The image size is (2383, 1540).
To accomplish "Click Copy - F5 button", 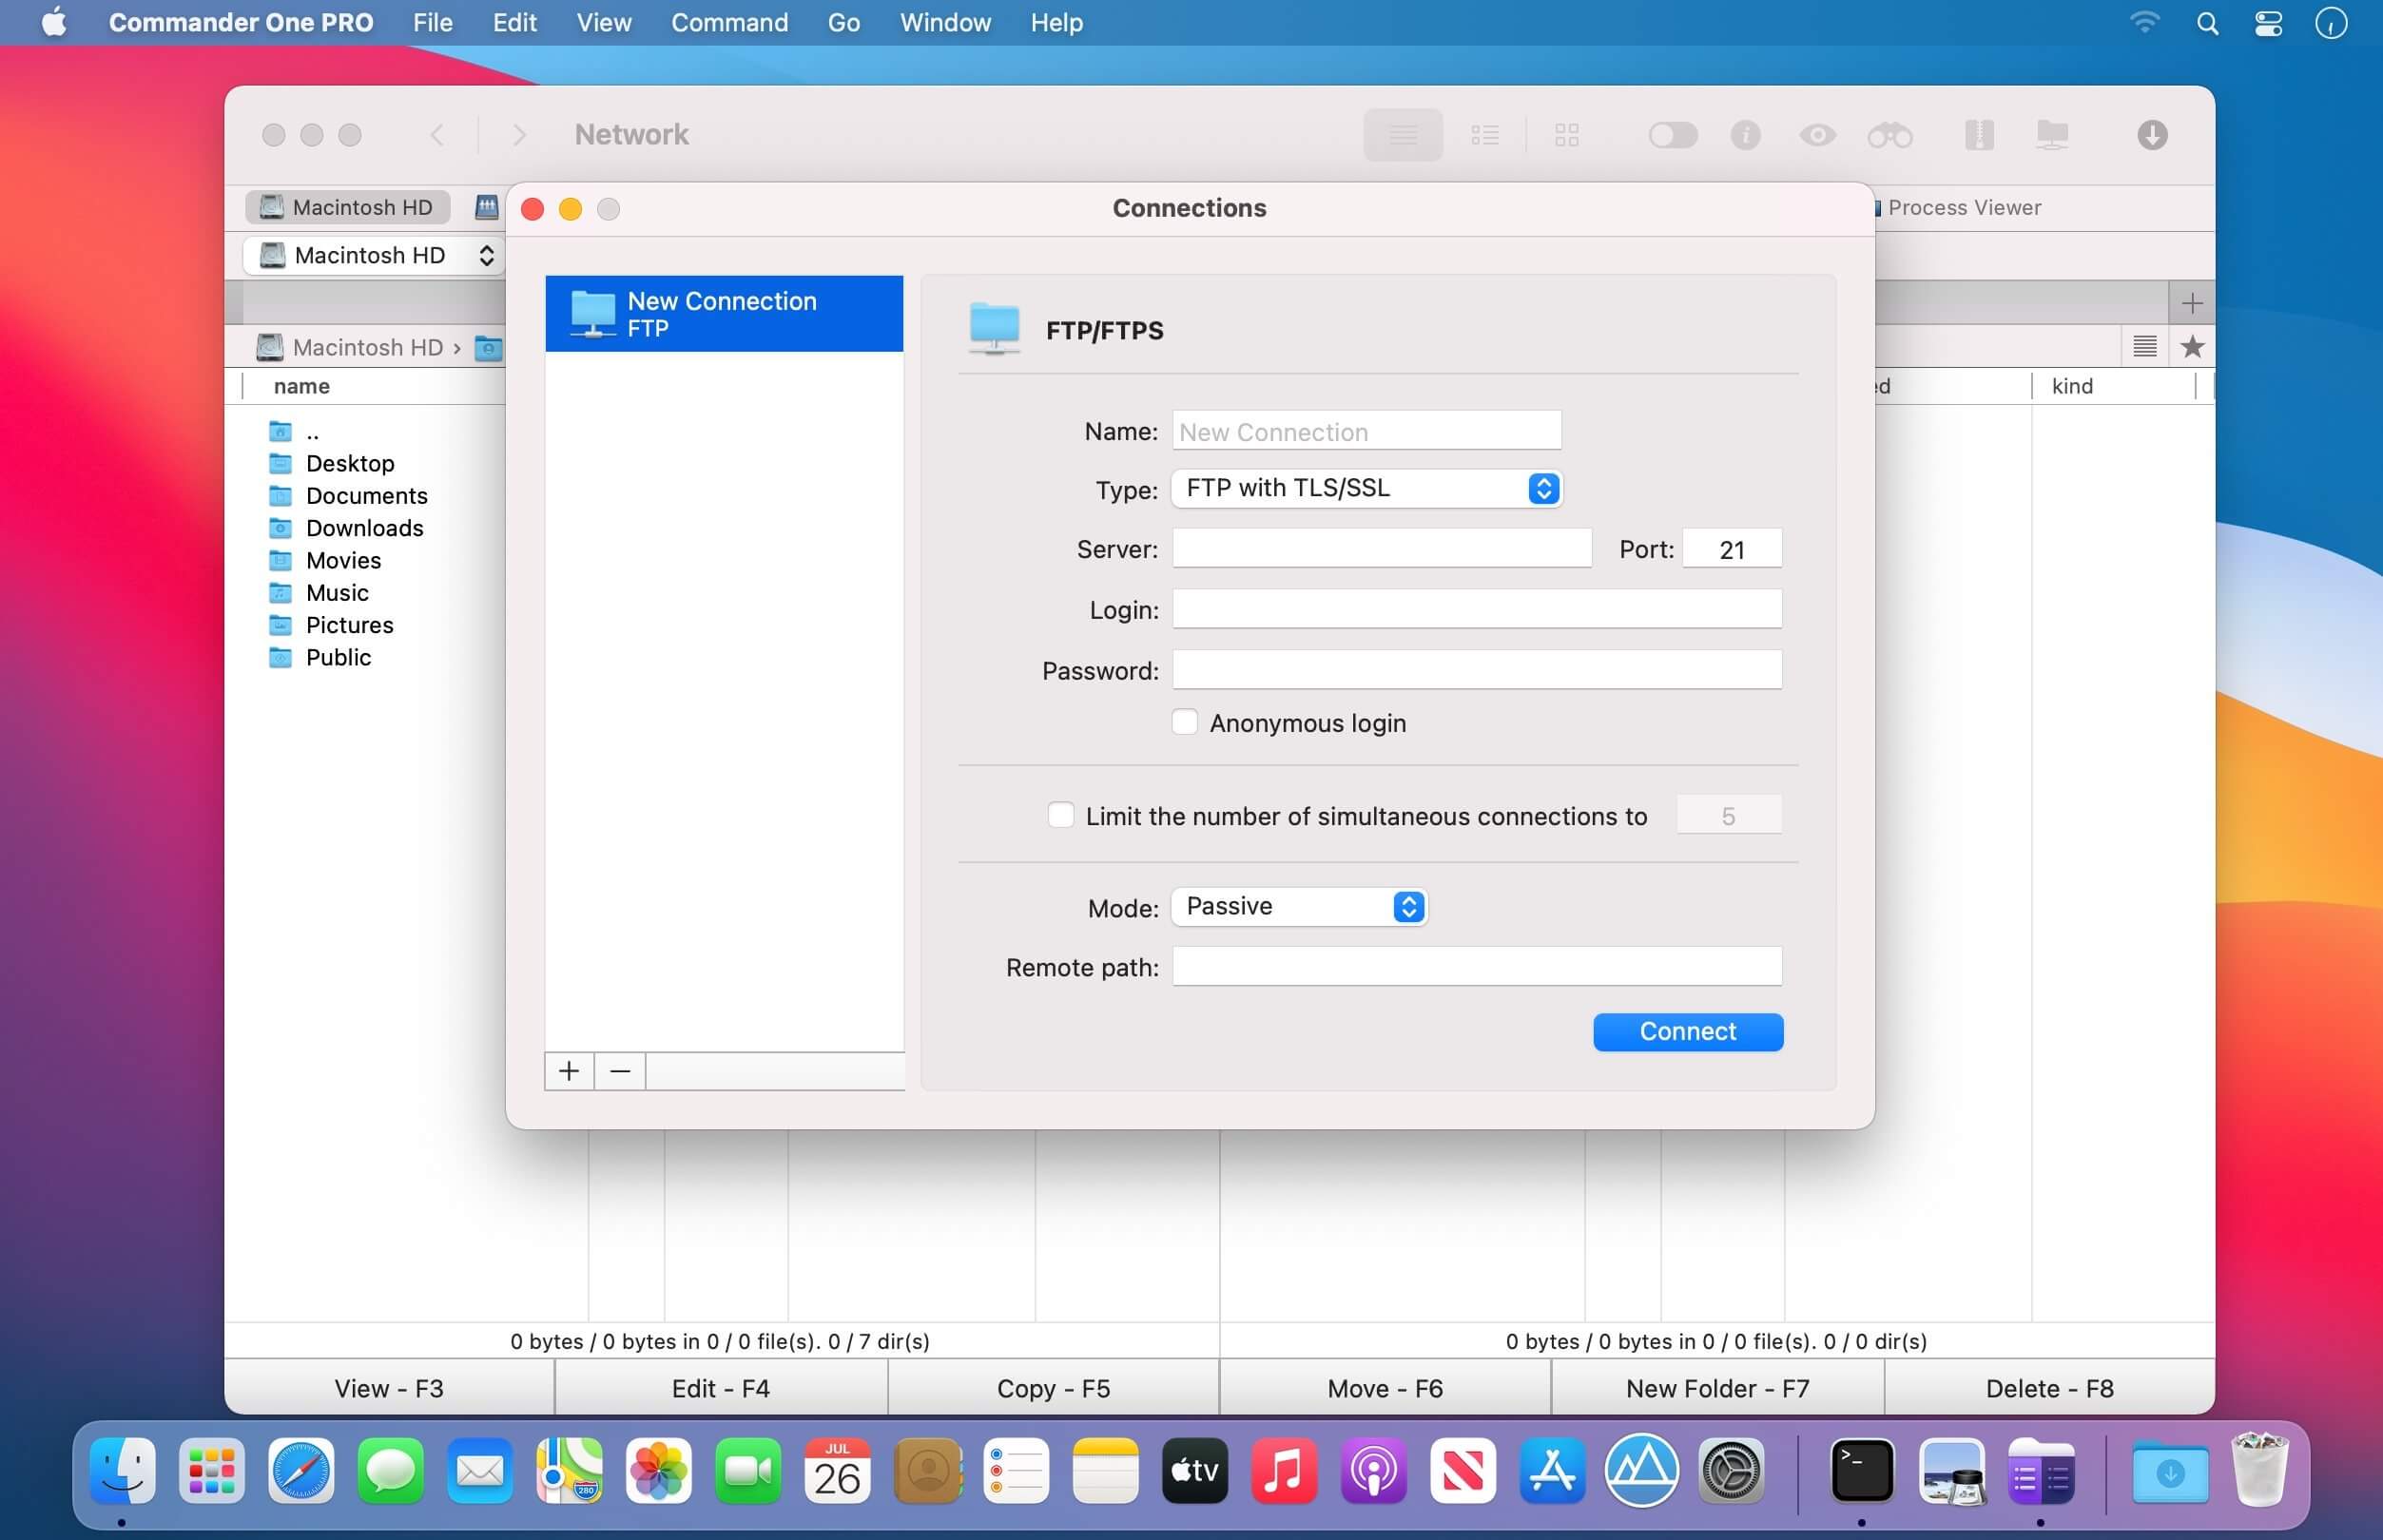I will click(1053, 1388).
